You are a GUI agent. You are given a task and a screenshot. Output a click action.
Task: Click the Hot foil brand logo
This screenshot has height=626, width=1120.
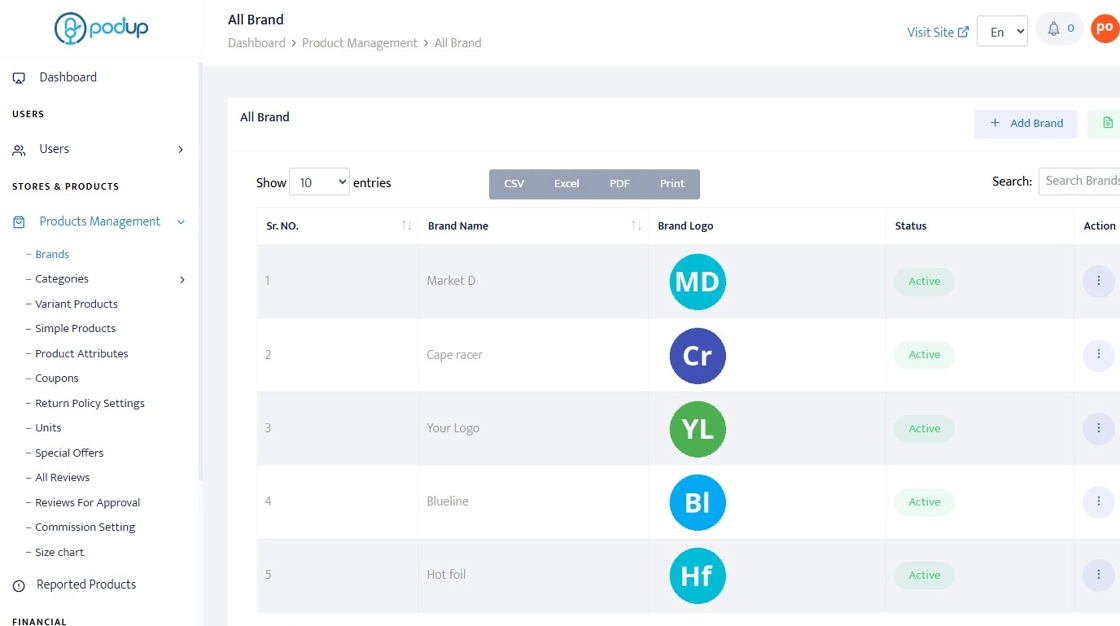(x=697, y=576)
